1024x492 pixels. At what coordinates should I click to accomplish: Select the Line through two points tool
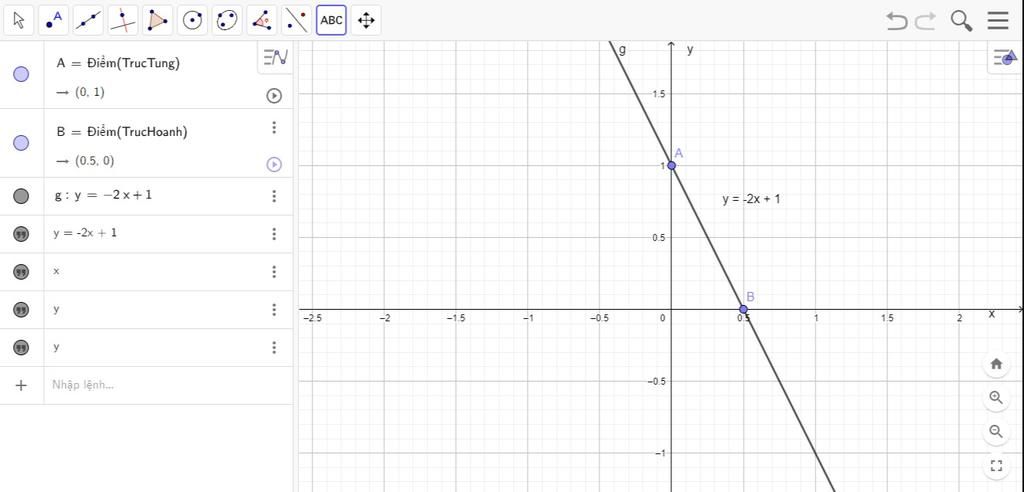[88, 20]
